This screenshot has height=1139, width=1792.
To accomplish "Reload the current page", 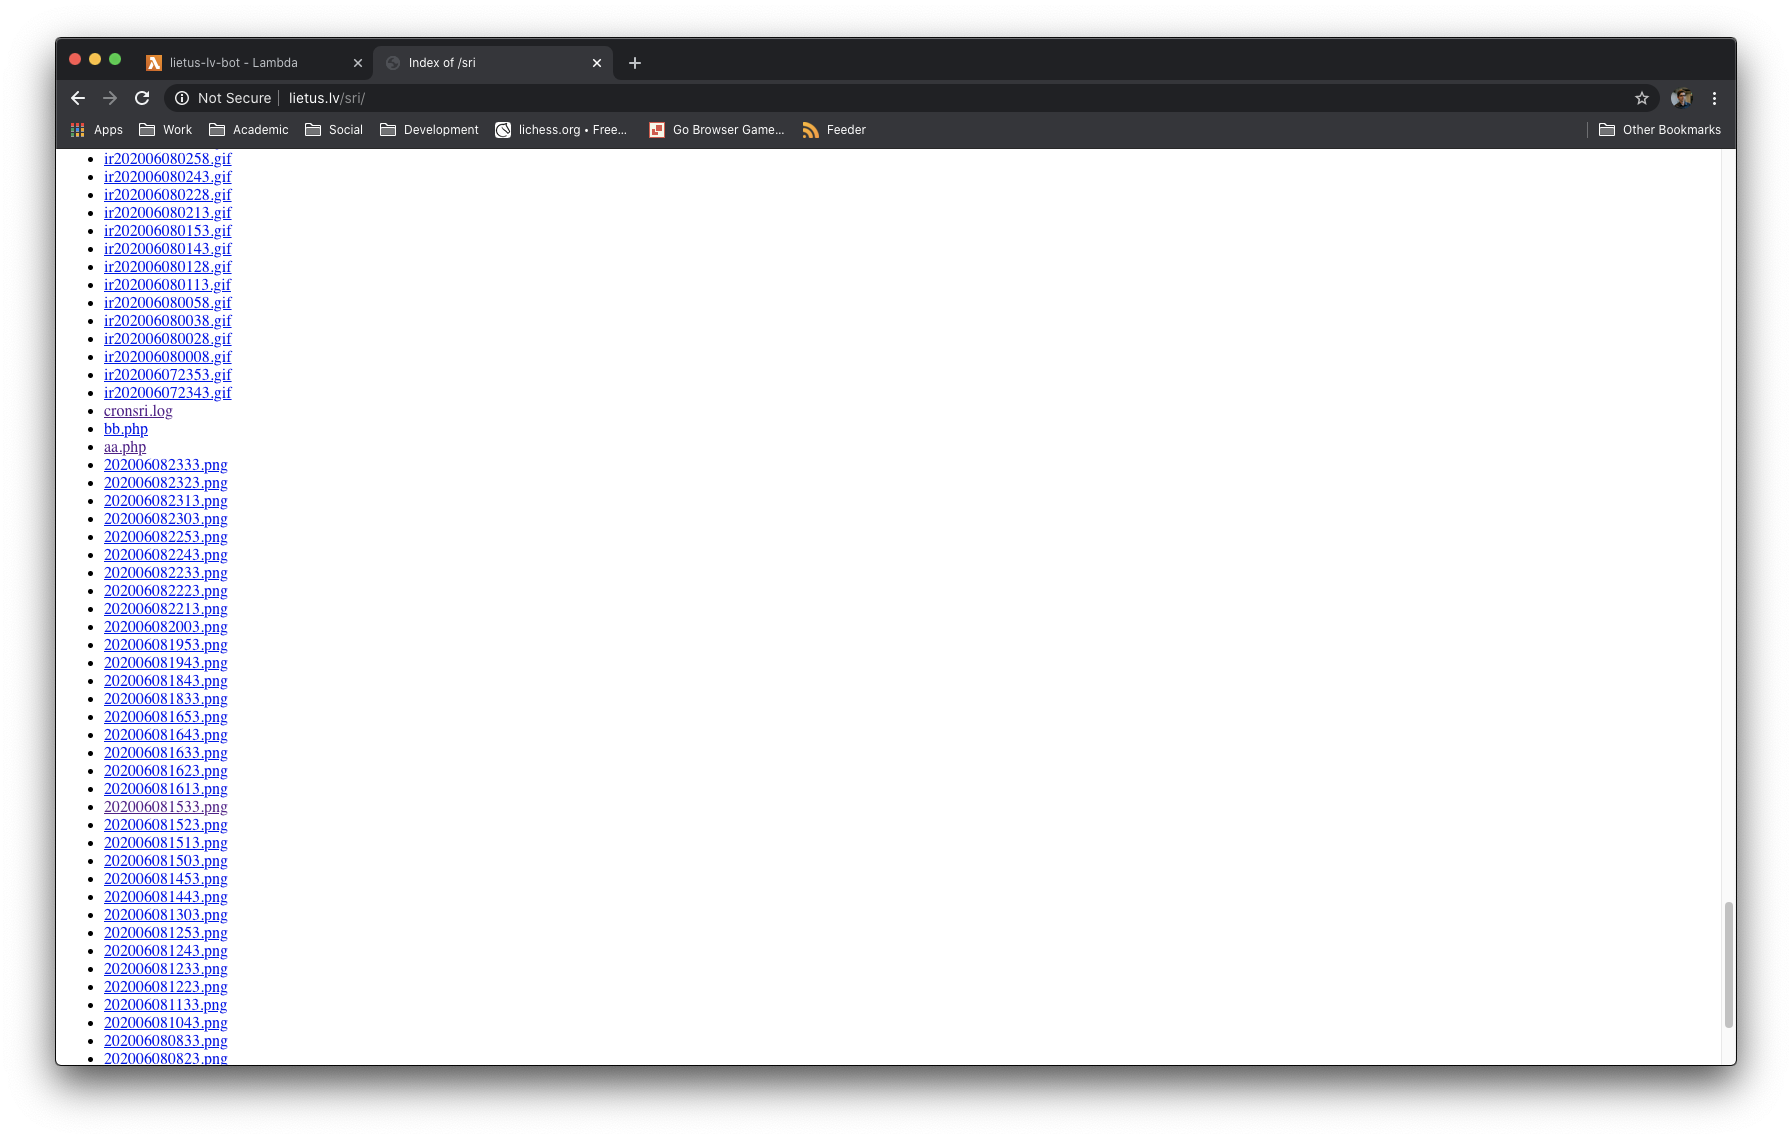I will coord(142,98).
